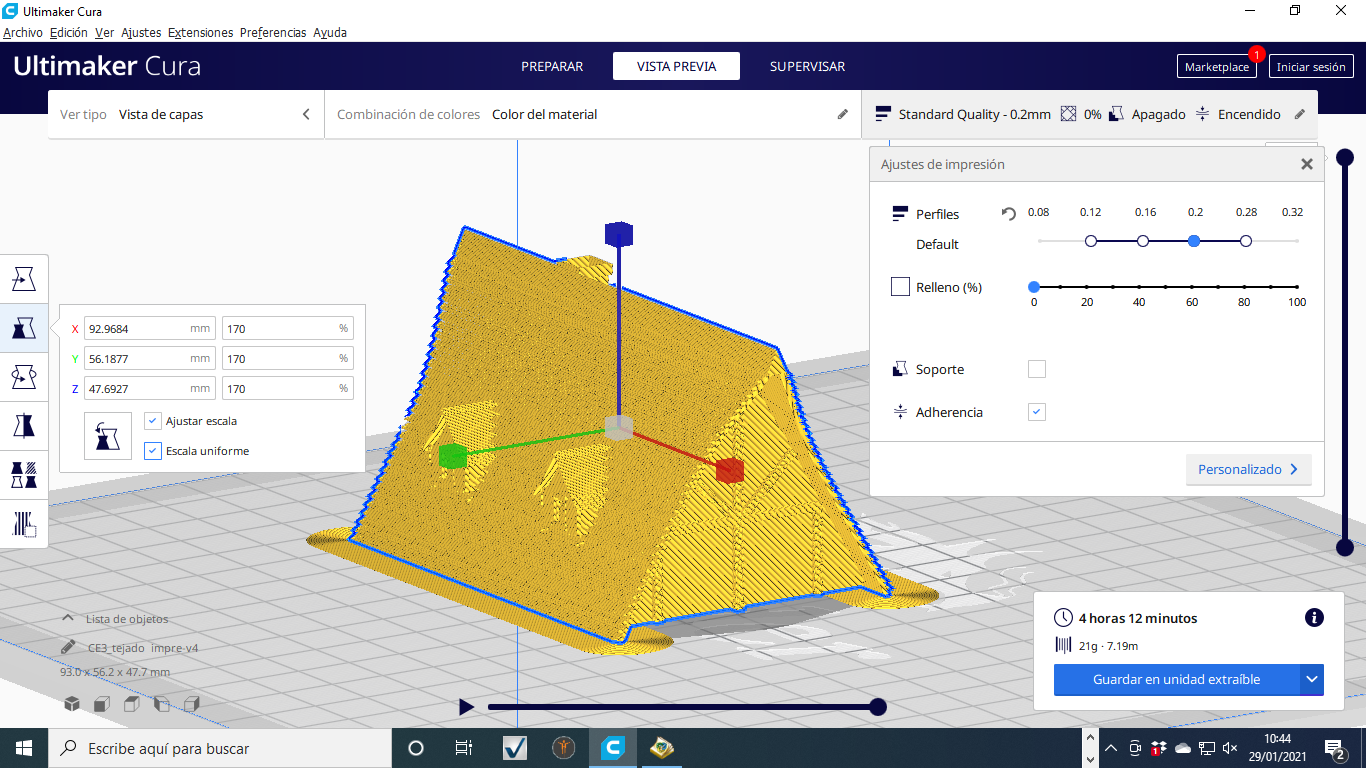Click the pencil icon for color scheme settings
Viewport: 1366px width, 768px height.
843,114
